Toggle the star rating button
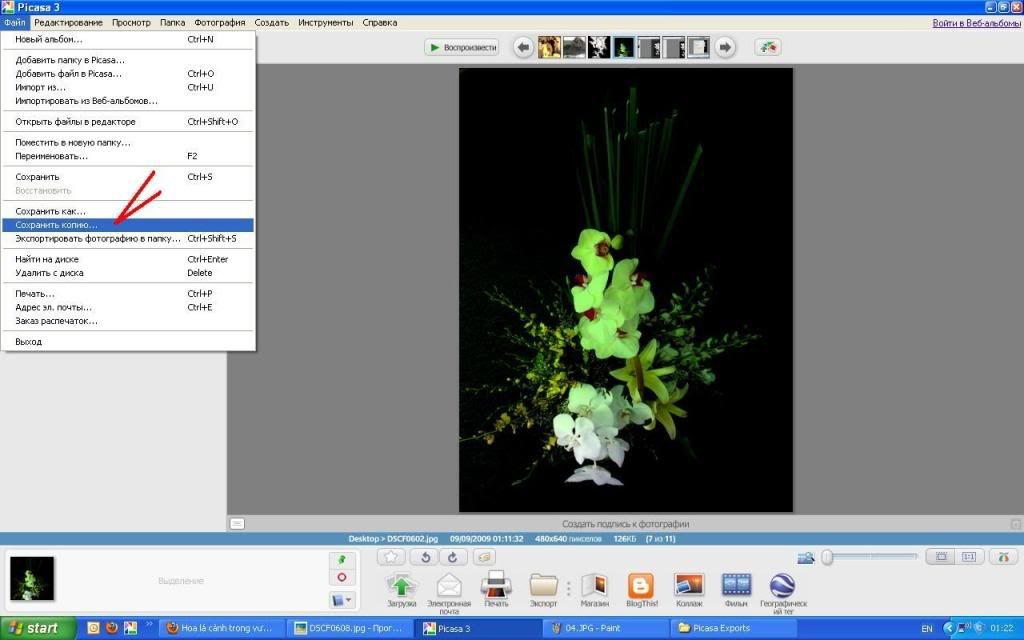1024x640 pixels. coord(391,557)
